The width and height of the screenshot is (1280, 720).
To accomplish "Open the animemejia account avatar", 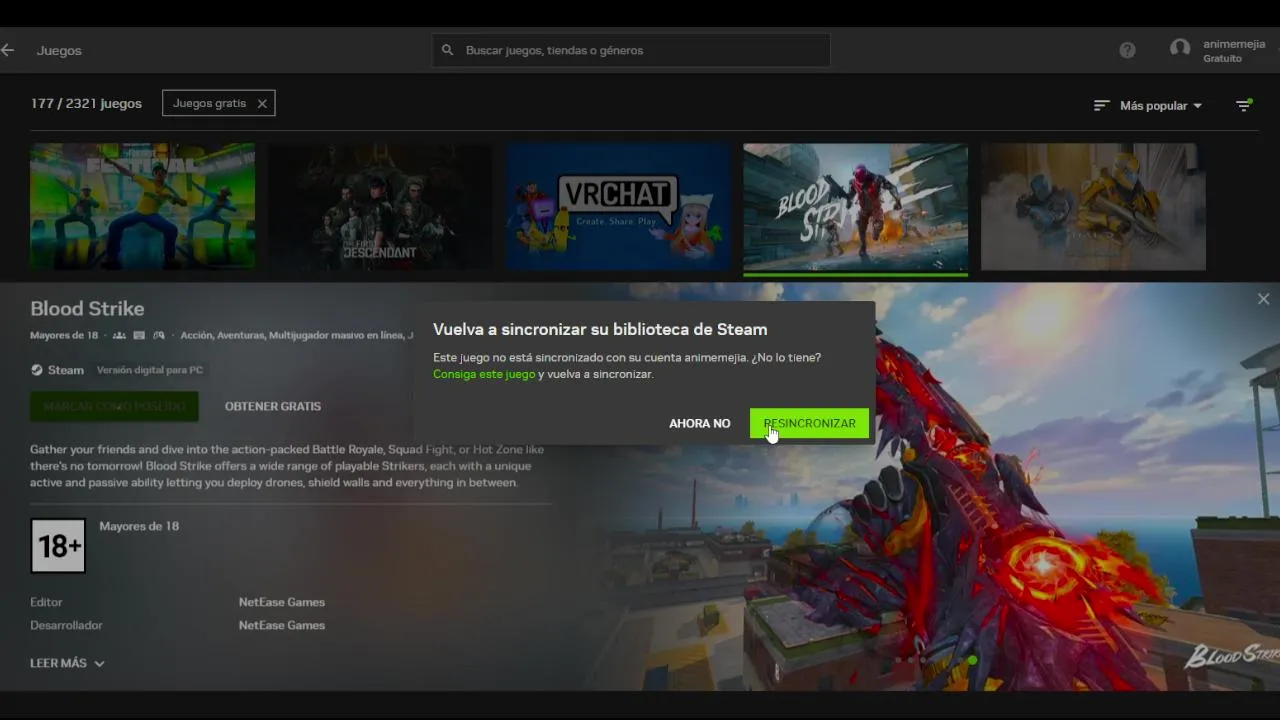I will 1180,49.
